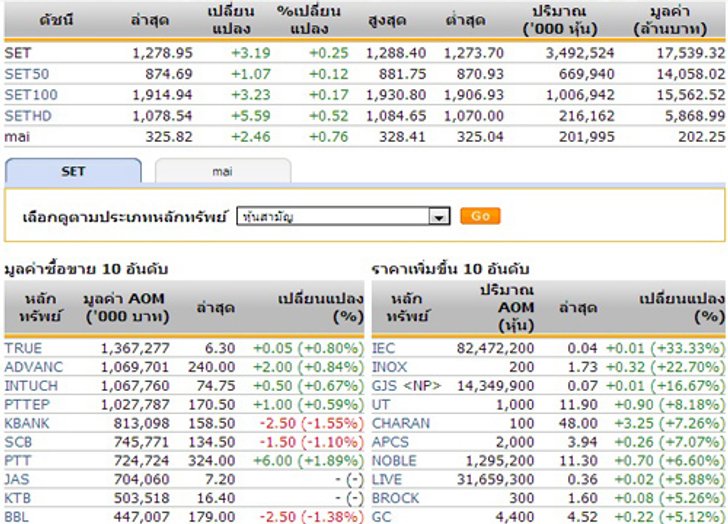Click SET high value 1,288.40

[396, 53]
